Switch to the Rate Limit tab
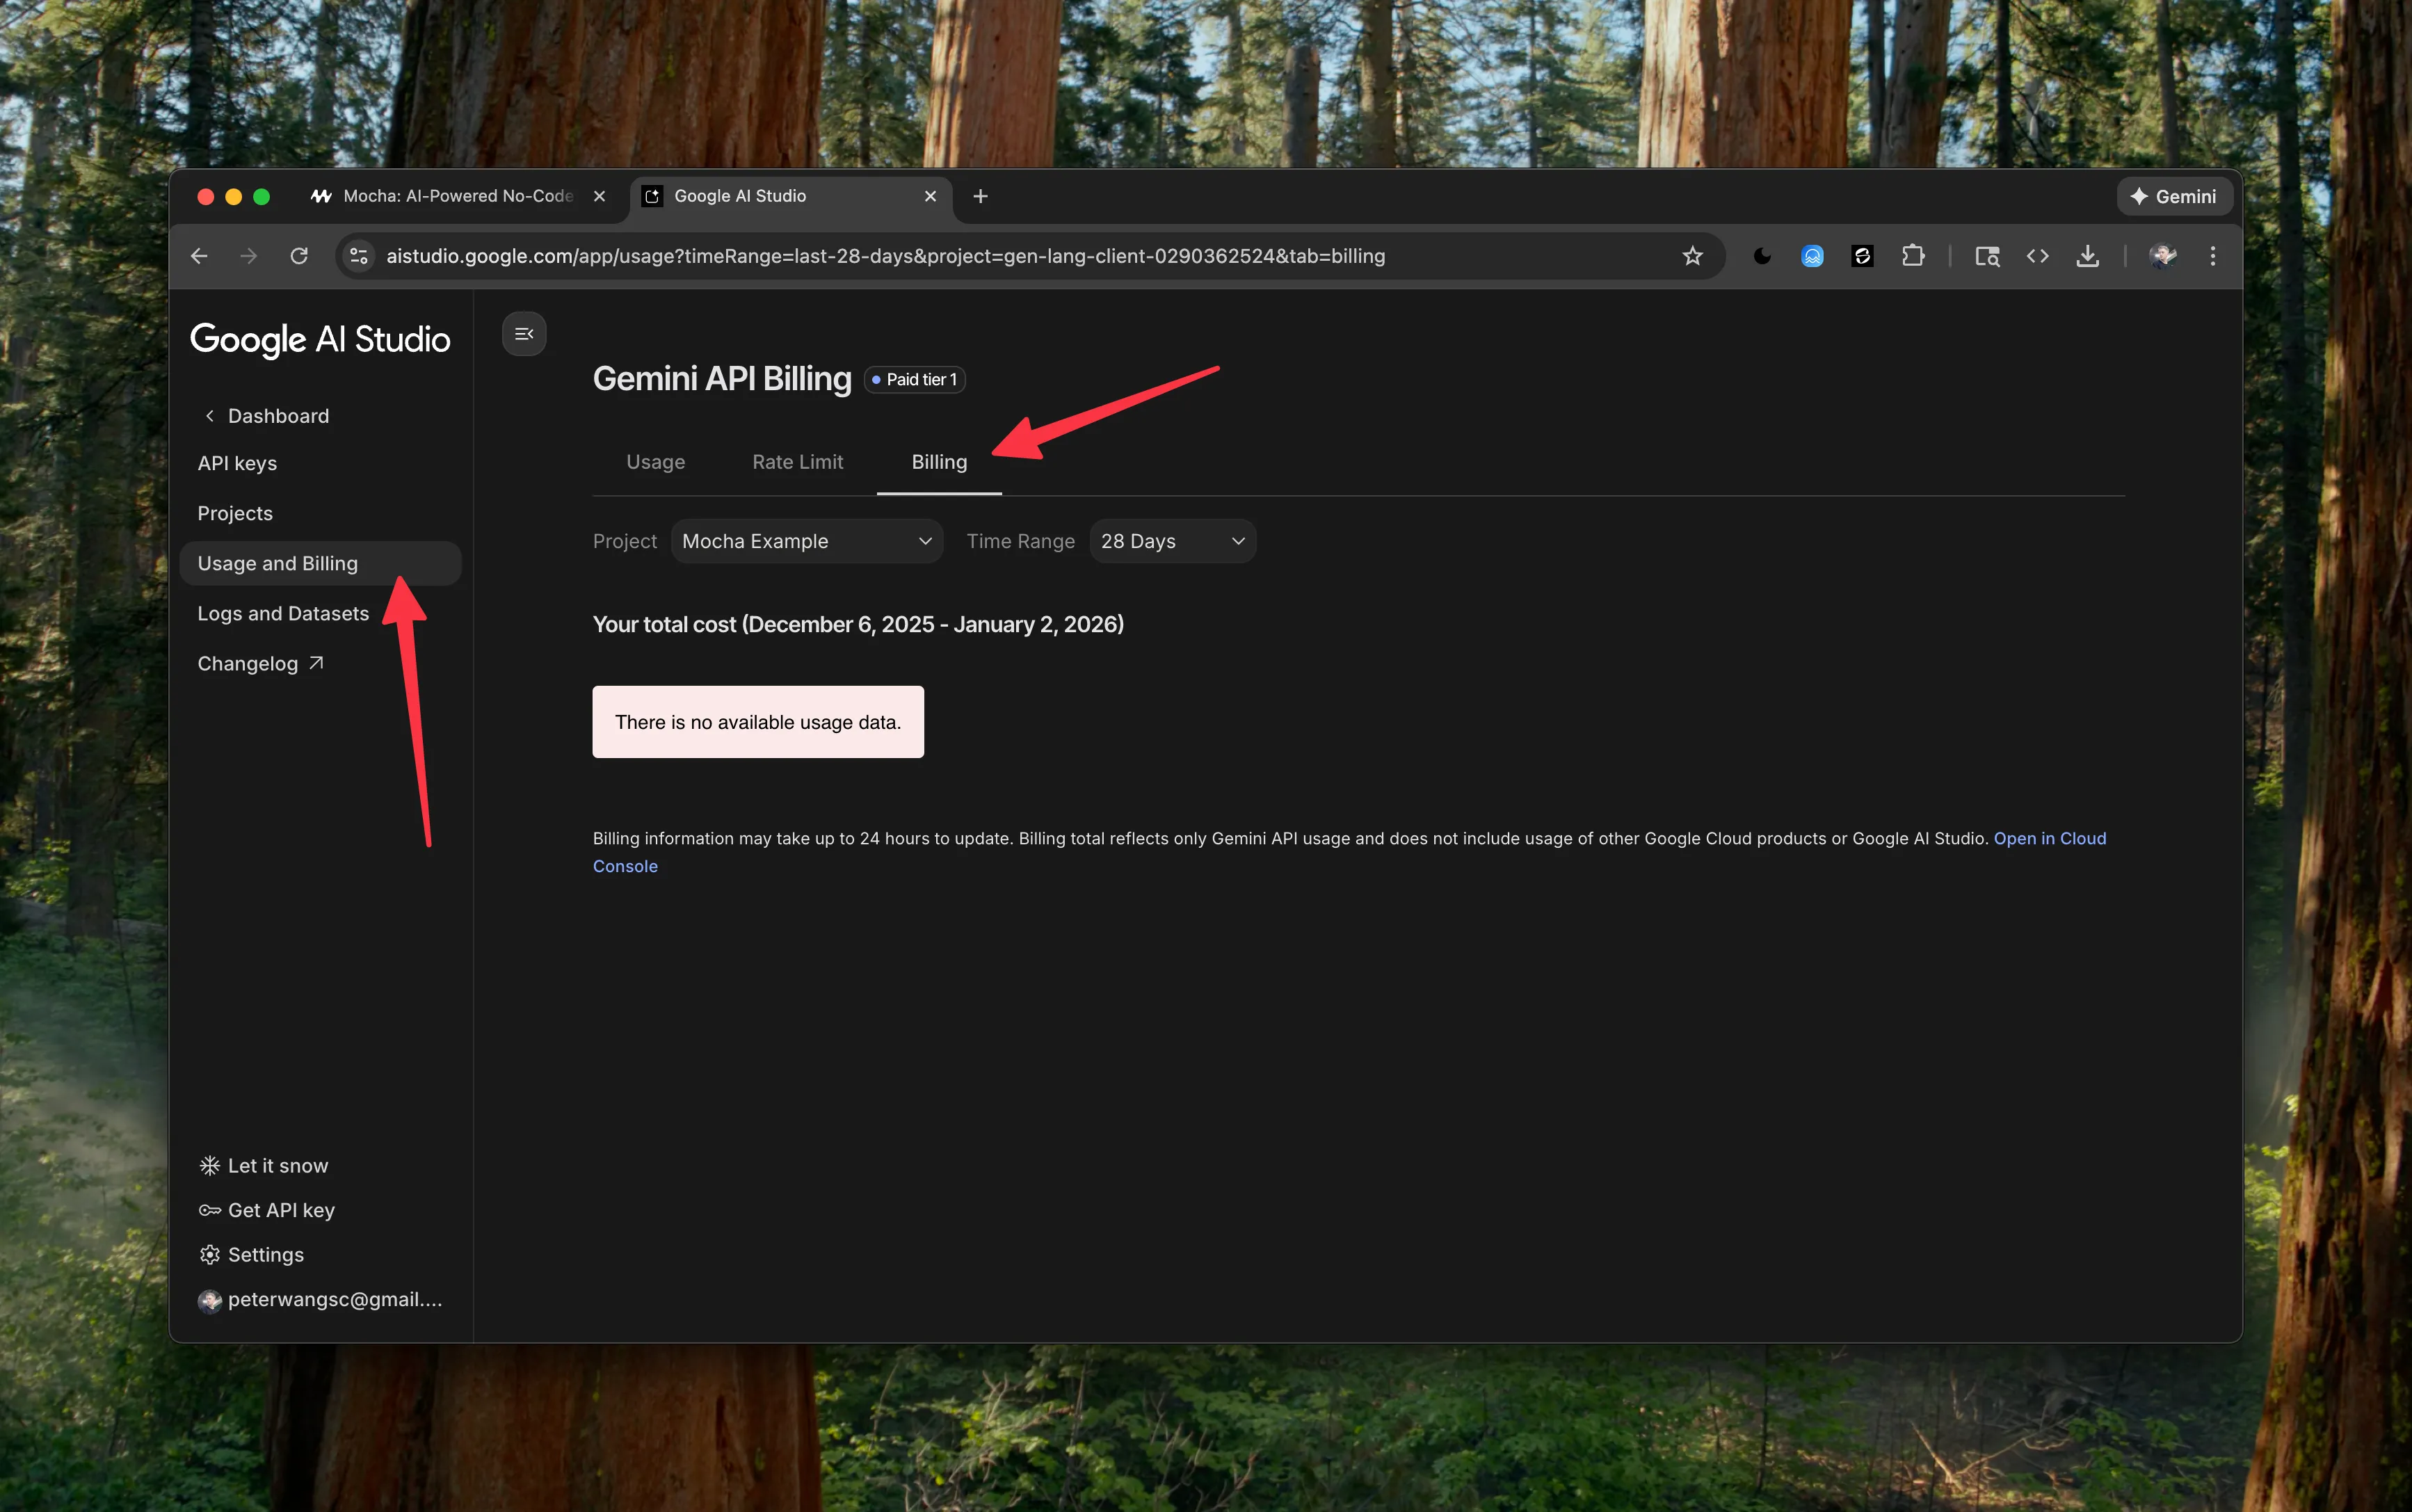 coord(797,461)
